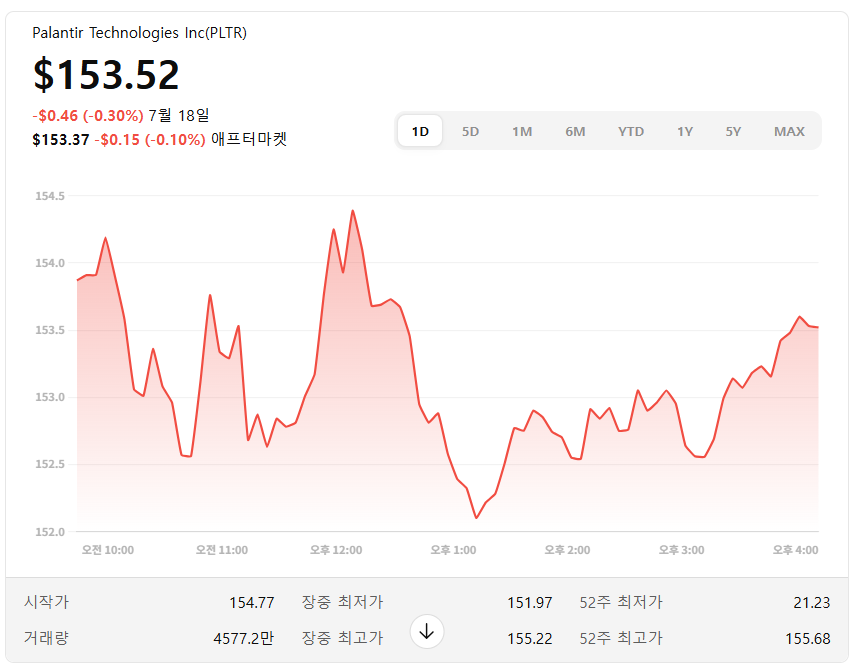The image size is (854, 667).
Task: Click the 52-week high value 155.68
Action: coord(808,638)
